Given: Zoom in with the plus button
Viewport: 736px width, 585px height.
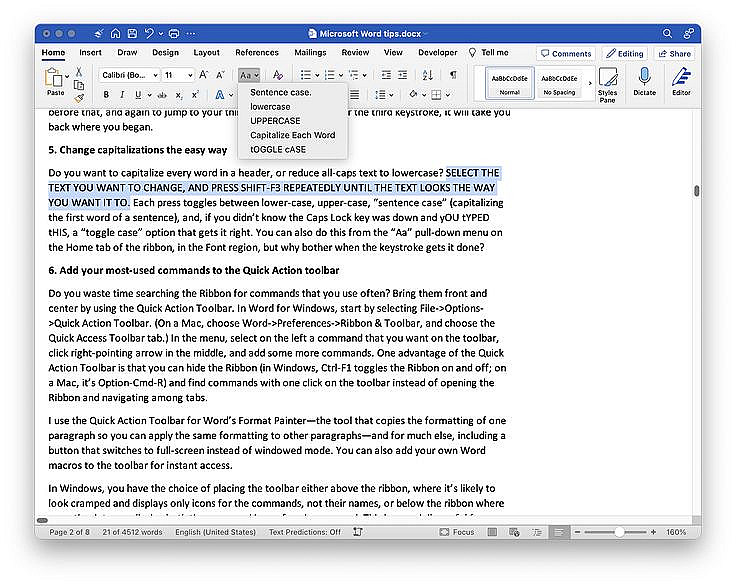Looking at the screenshot, I should tap(653, 532).
